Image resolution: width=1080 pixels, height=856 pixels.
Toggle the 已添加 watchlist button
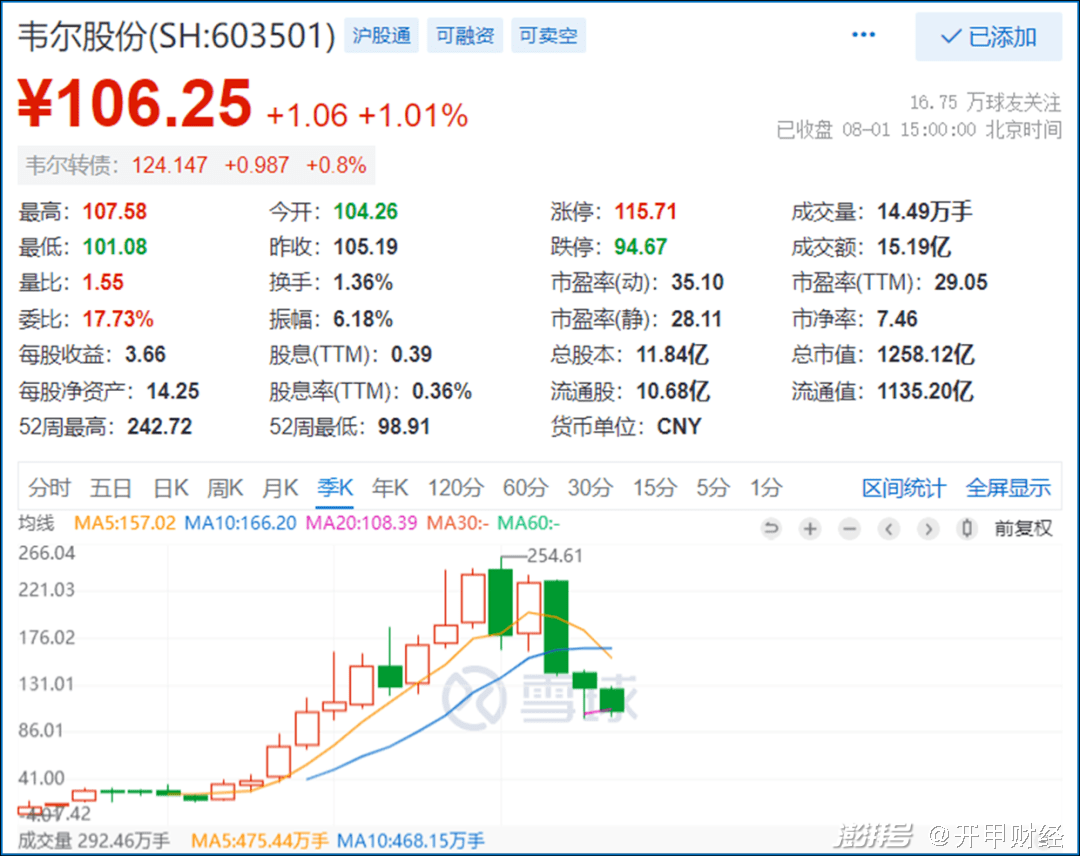pyautogui.click(x=988, y=38)
